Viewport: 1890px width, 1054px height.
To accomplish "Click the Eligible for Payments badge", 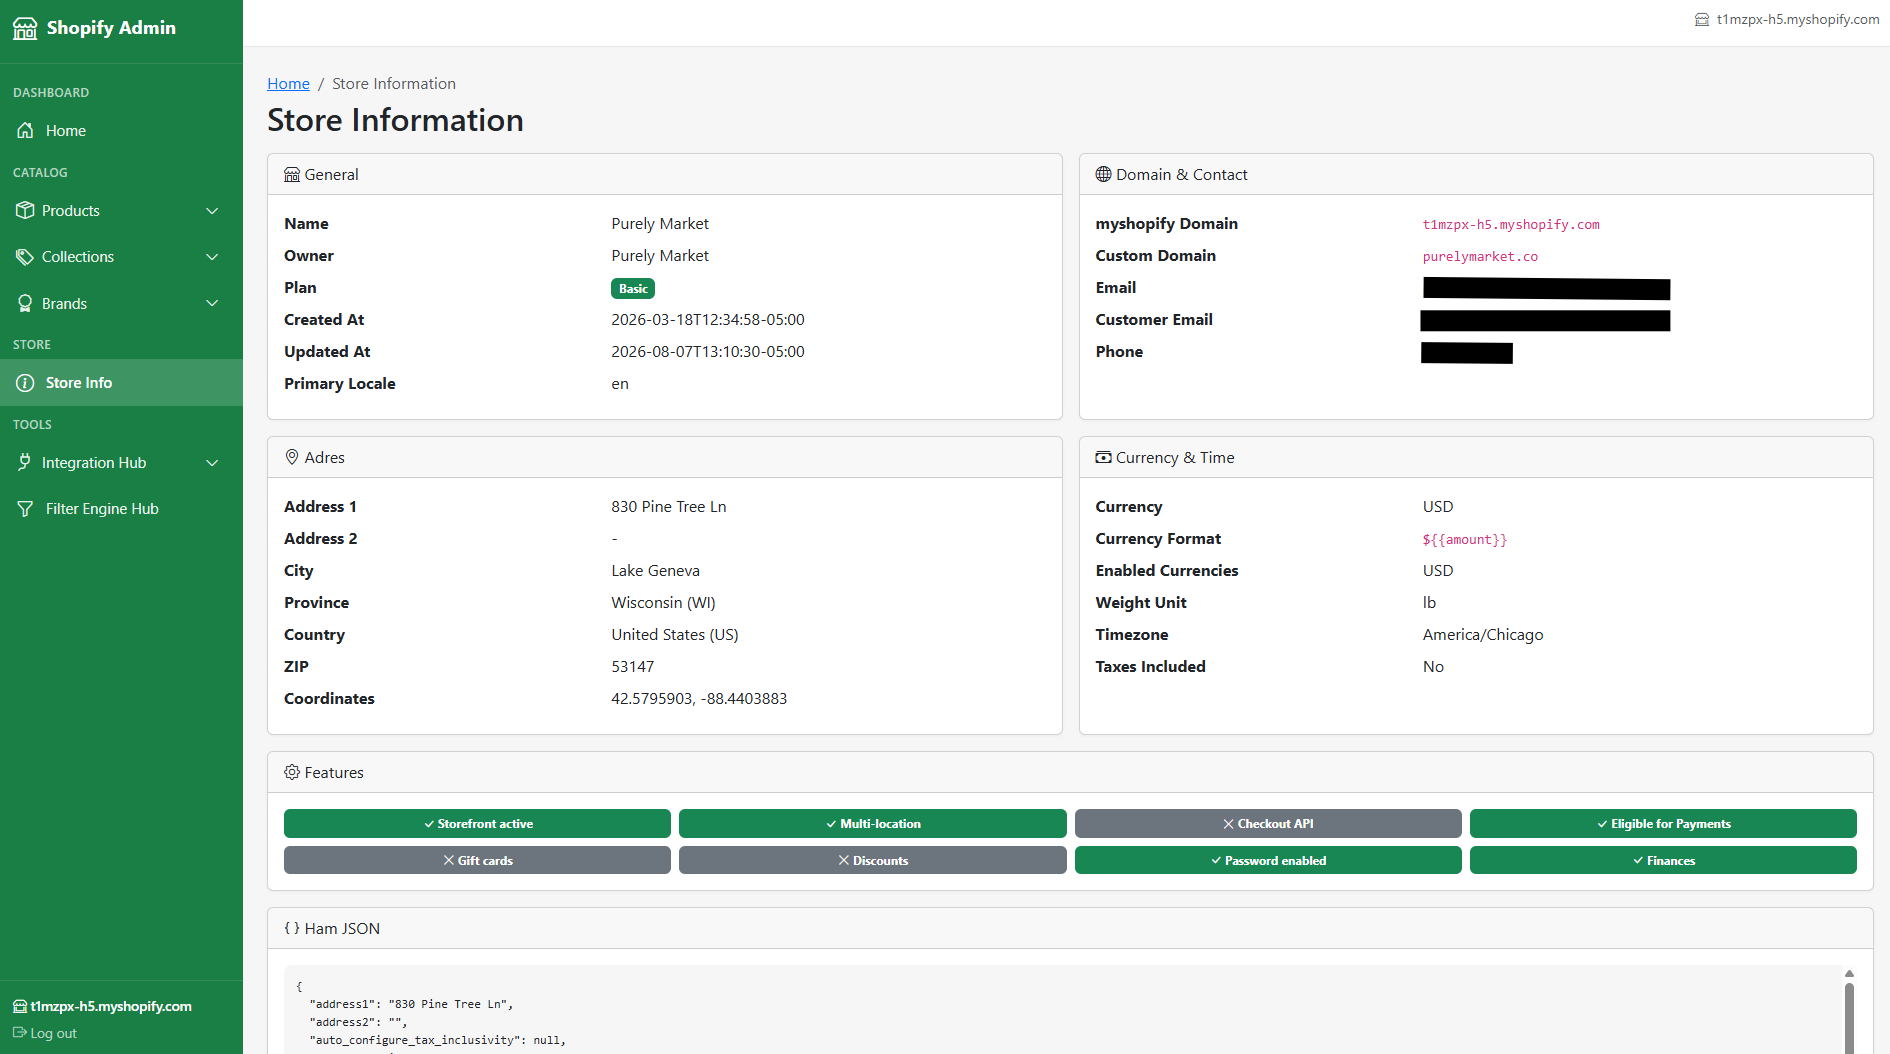I will (1663, 824).
